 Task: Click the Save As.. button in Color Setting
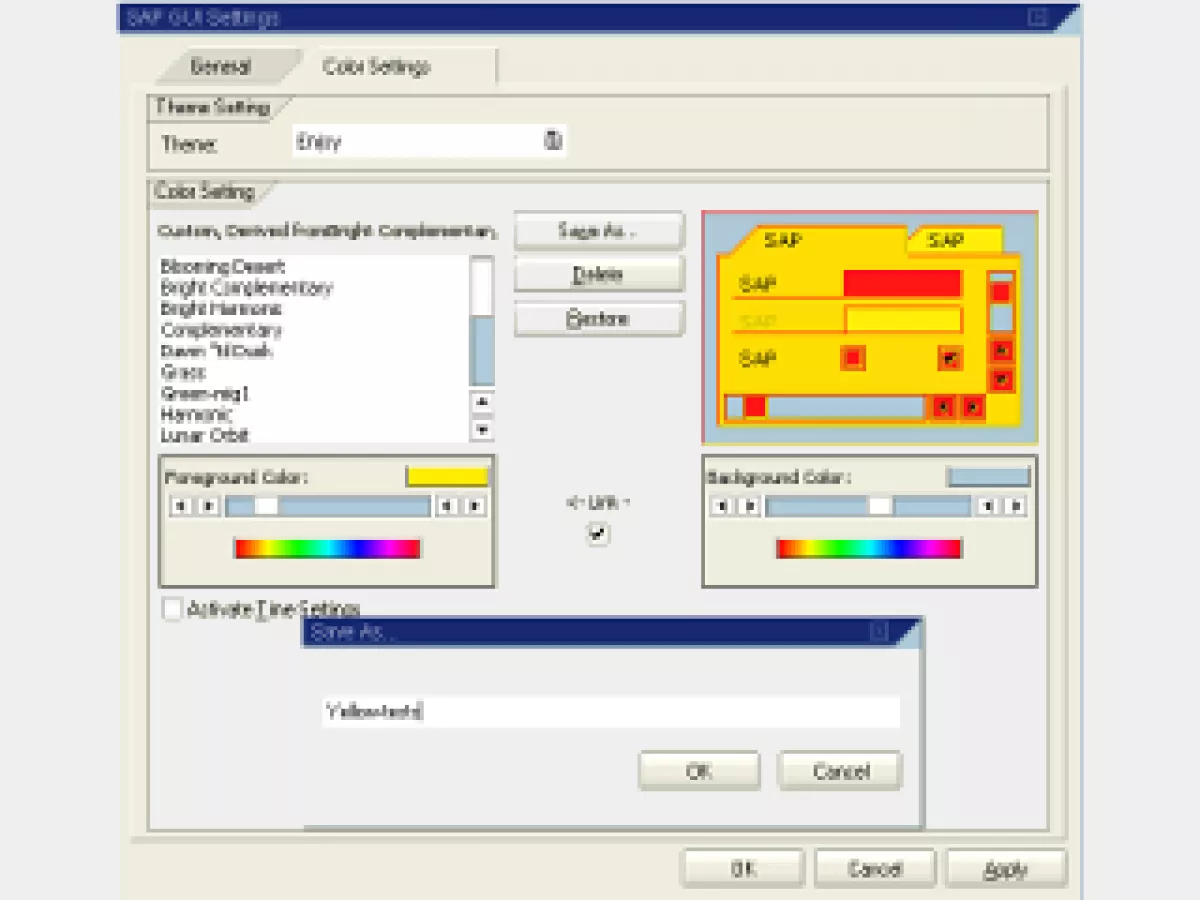pyautogui.click(x=599, y=231)
